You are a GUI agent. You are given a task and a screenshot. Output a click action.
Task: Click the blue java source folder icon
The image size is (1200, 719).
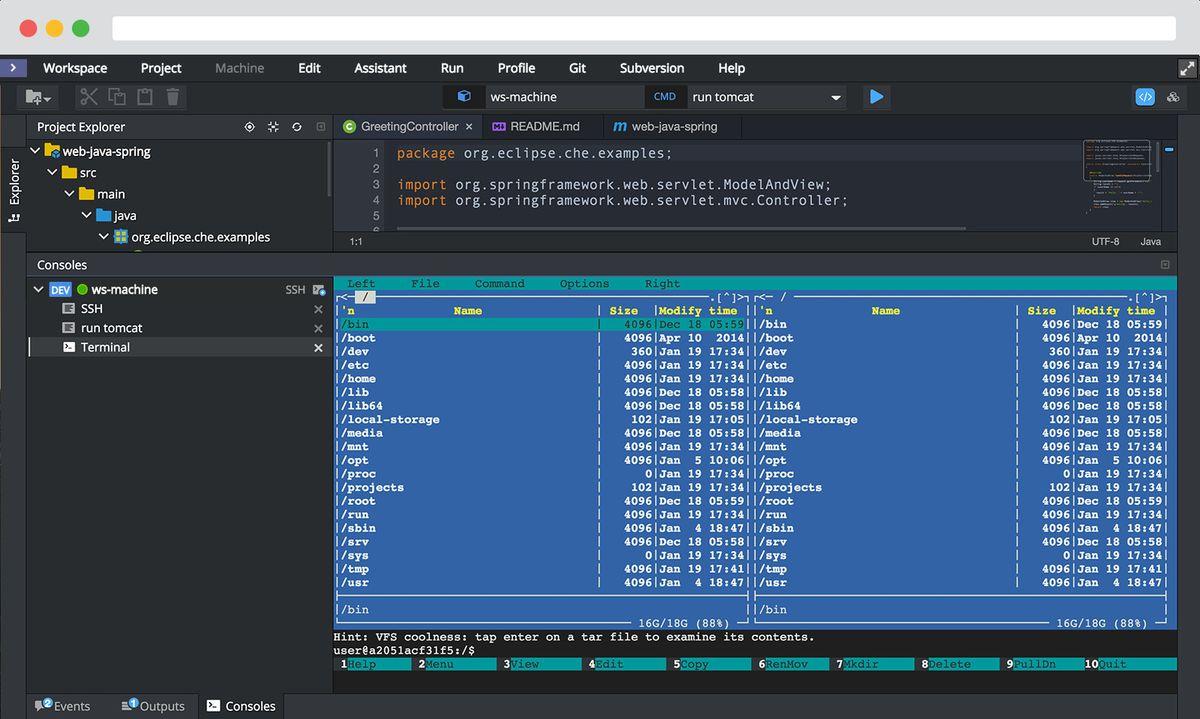104,215
